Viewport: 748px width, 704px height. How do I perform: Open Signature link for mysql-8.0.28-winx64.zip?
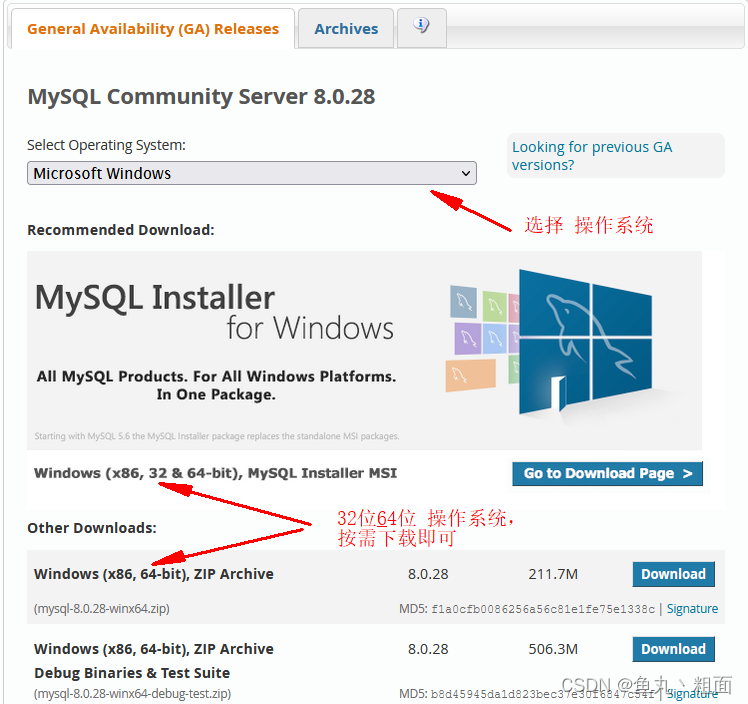coord(692,609)
